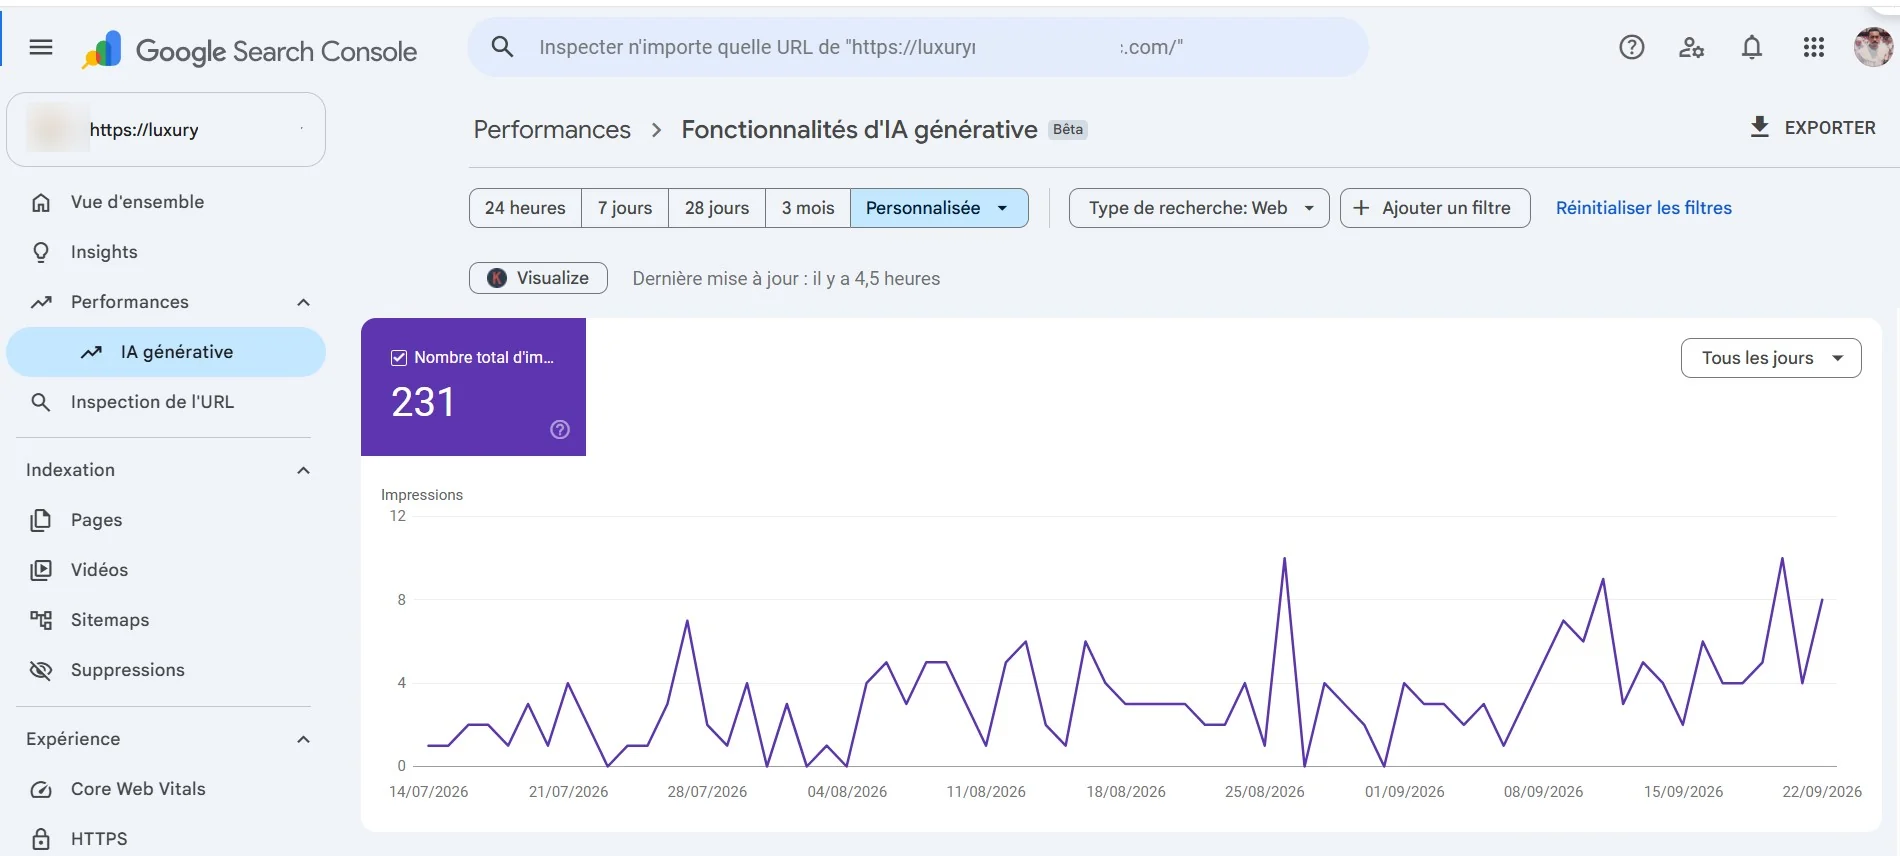
Task: Open the Pages indexing report
Action: [x=166, y=520]
